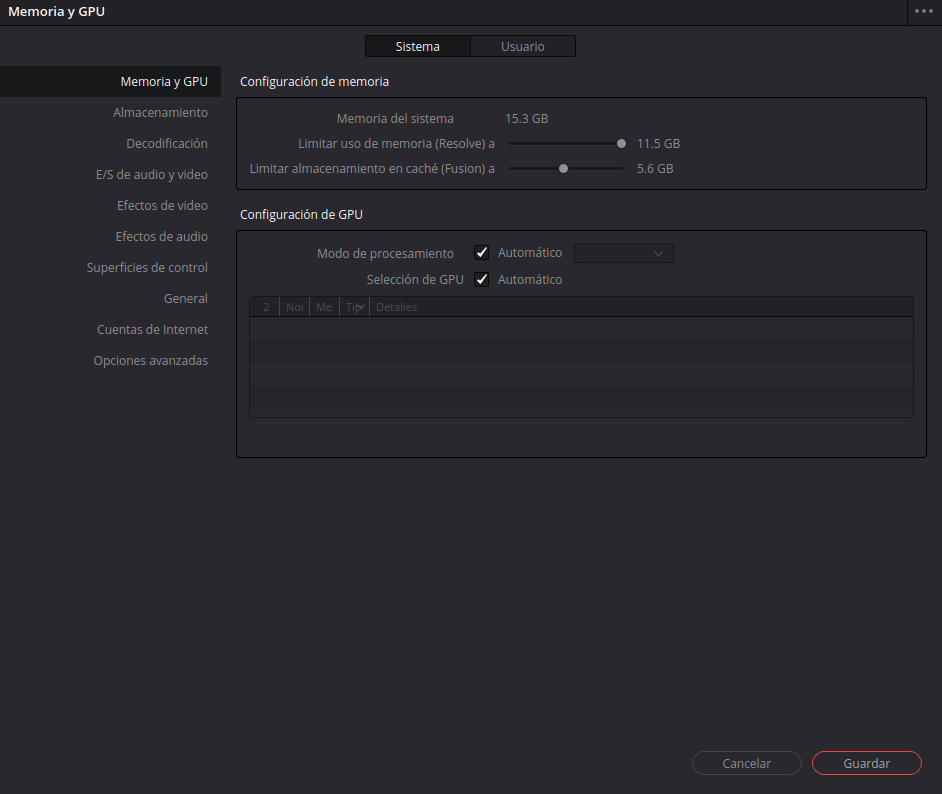Click the Configuración de GPU heading

point(302,214)
